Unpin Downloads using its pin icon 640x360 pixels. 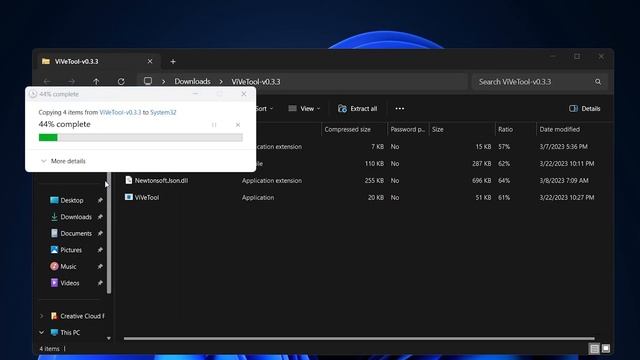click(x=100, y=217)
